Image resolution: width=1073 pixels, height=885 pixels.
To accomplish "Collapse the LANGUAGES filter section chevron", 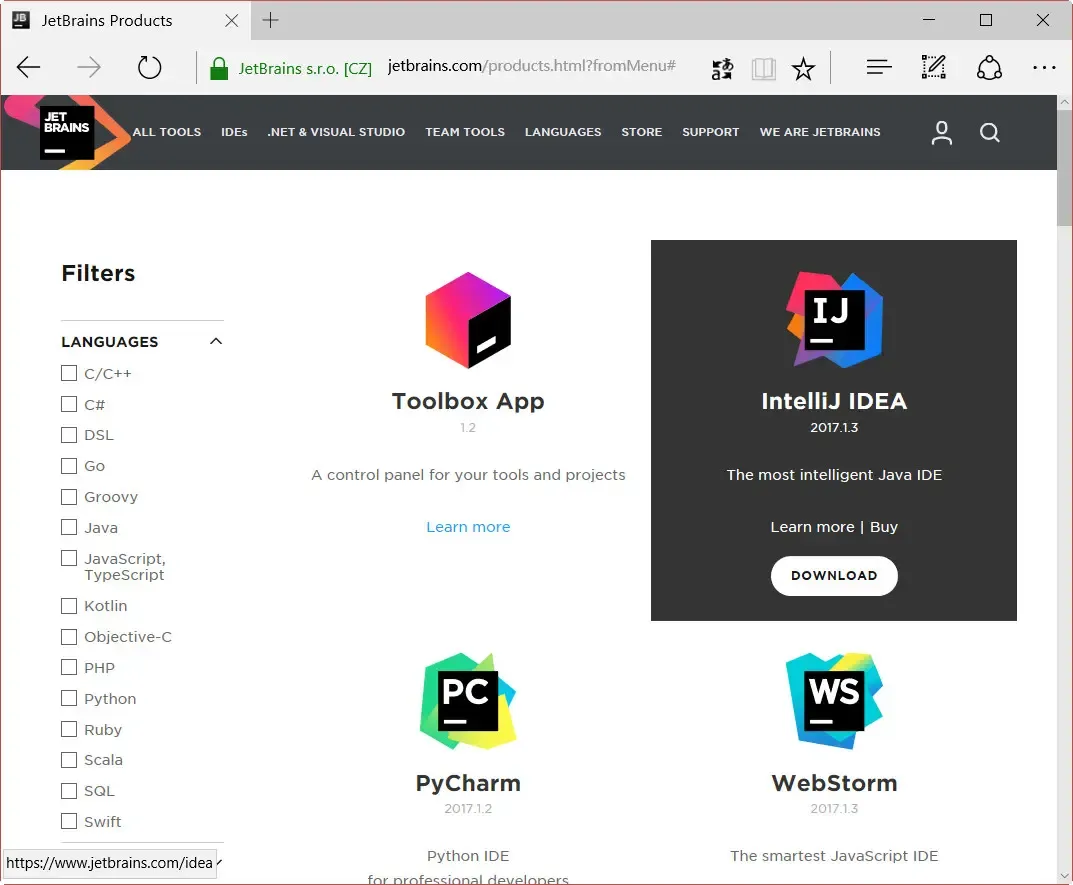I will [216, 341].
